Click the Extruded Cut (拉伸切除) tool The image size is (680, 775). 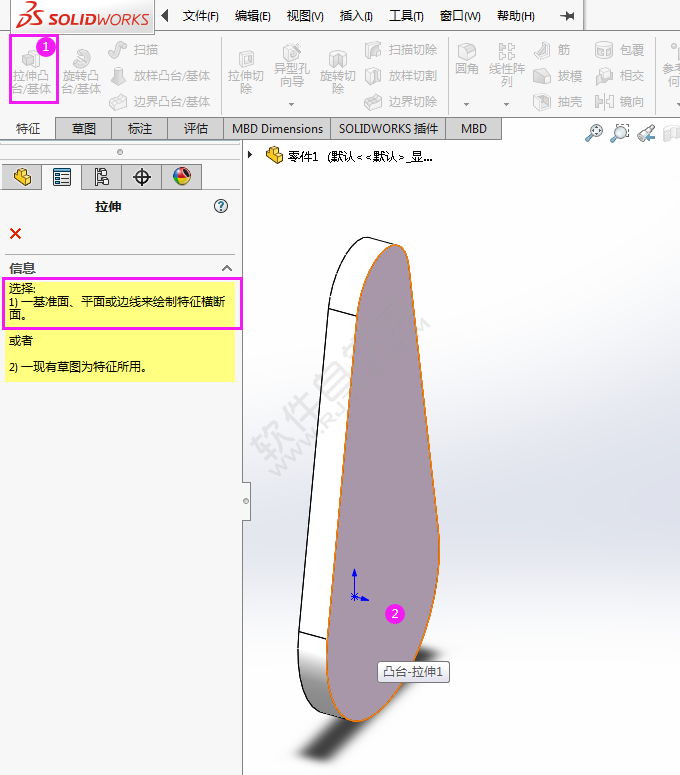[x=246, y=72]
